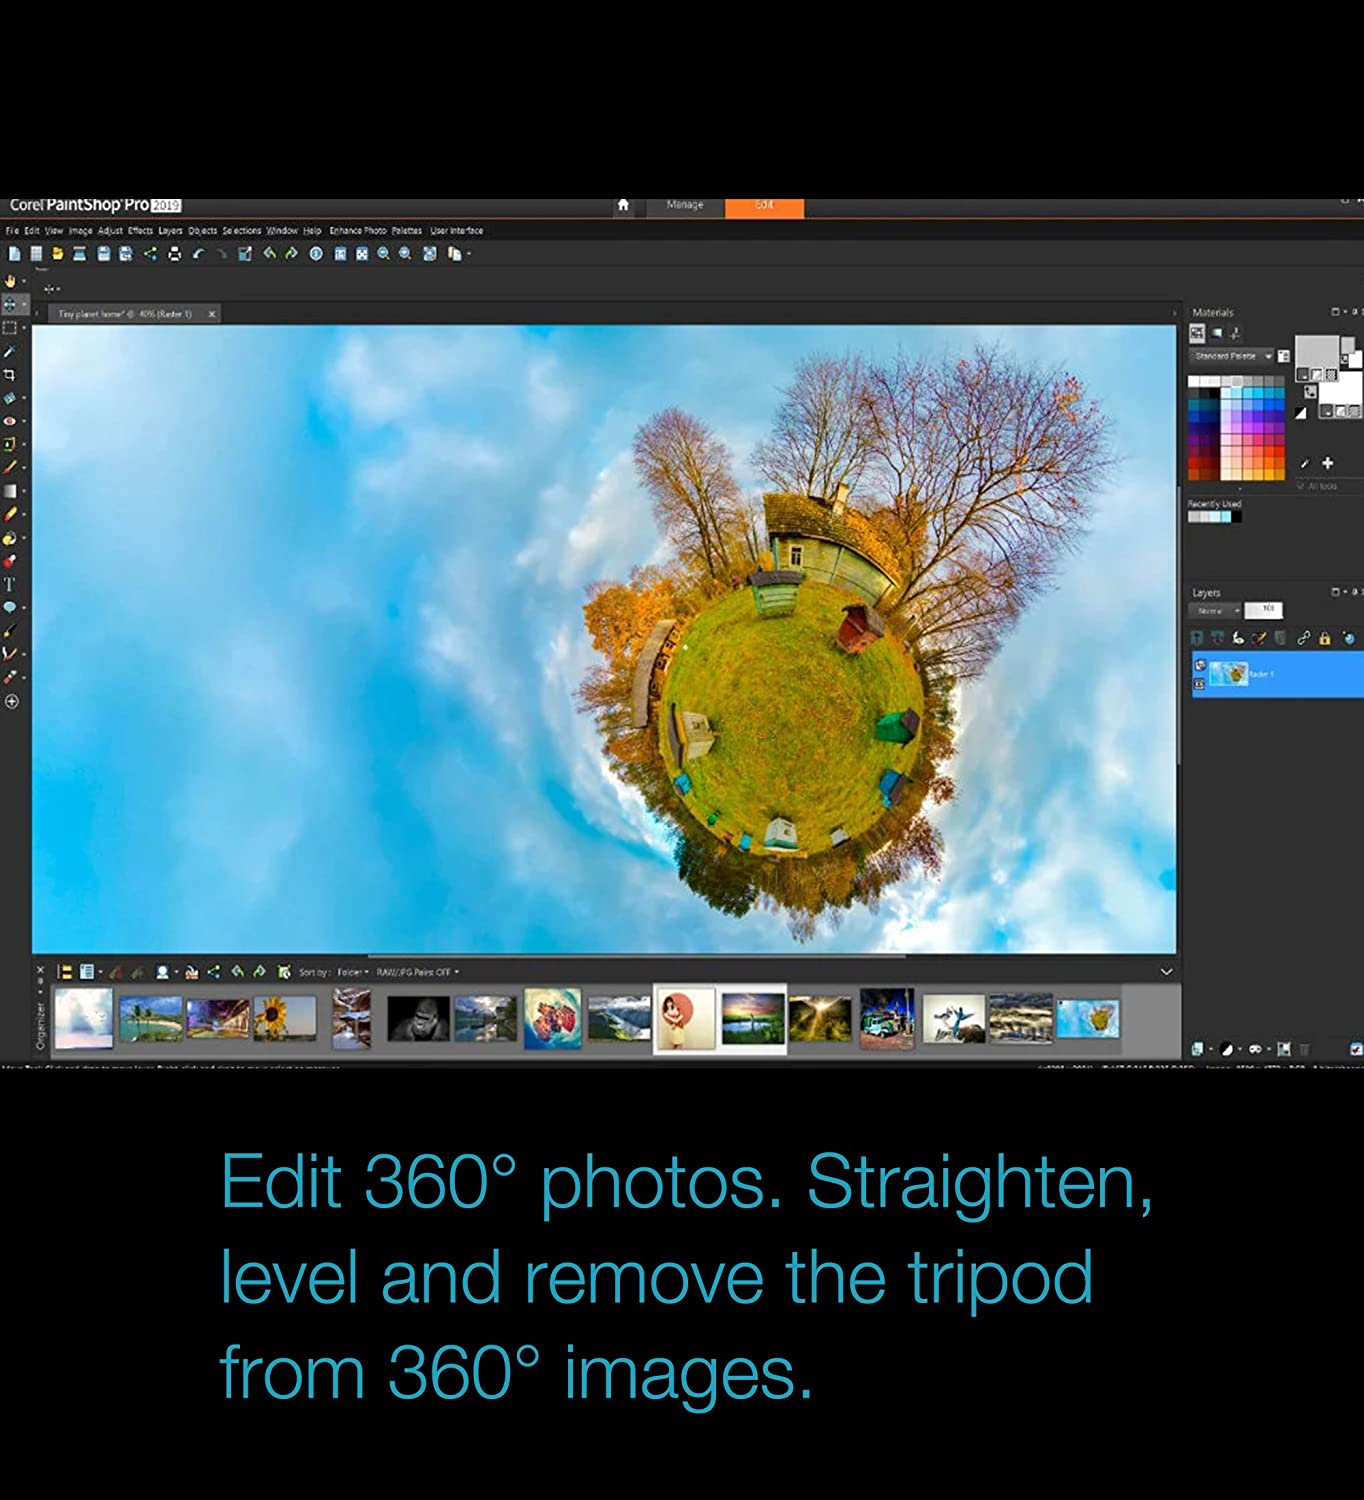Click the Print icon in toolbar
The image size is (1364, 1500).
[174, 254]
